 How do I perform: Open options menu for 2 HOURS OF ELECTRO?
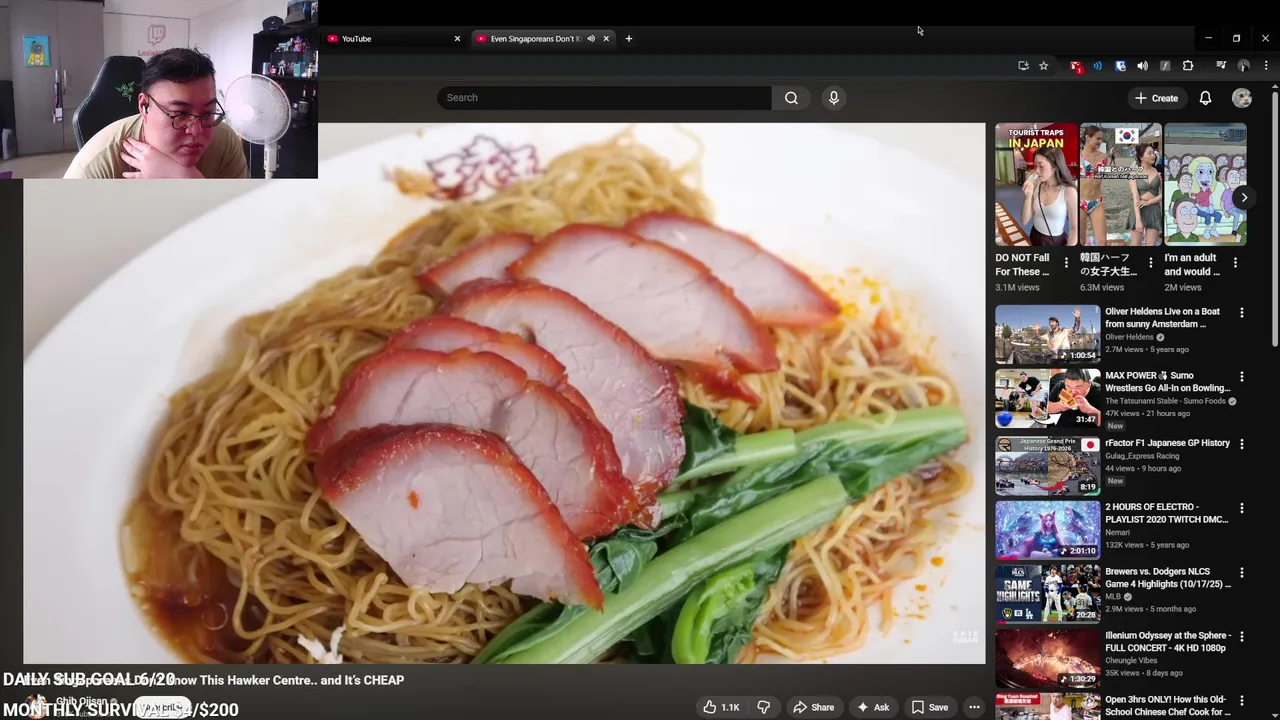pyautogui.click(x=1242, y=508)
